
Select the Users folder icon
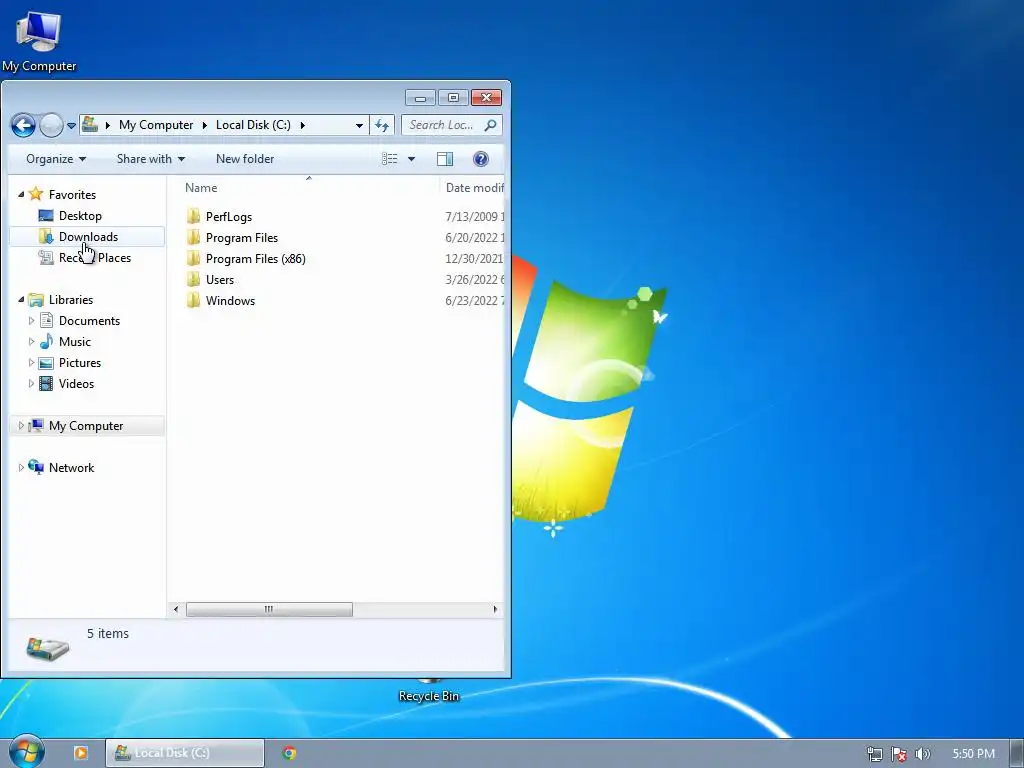(x=193, y=279)
